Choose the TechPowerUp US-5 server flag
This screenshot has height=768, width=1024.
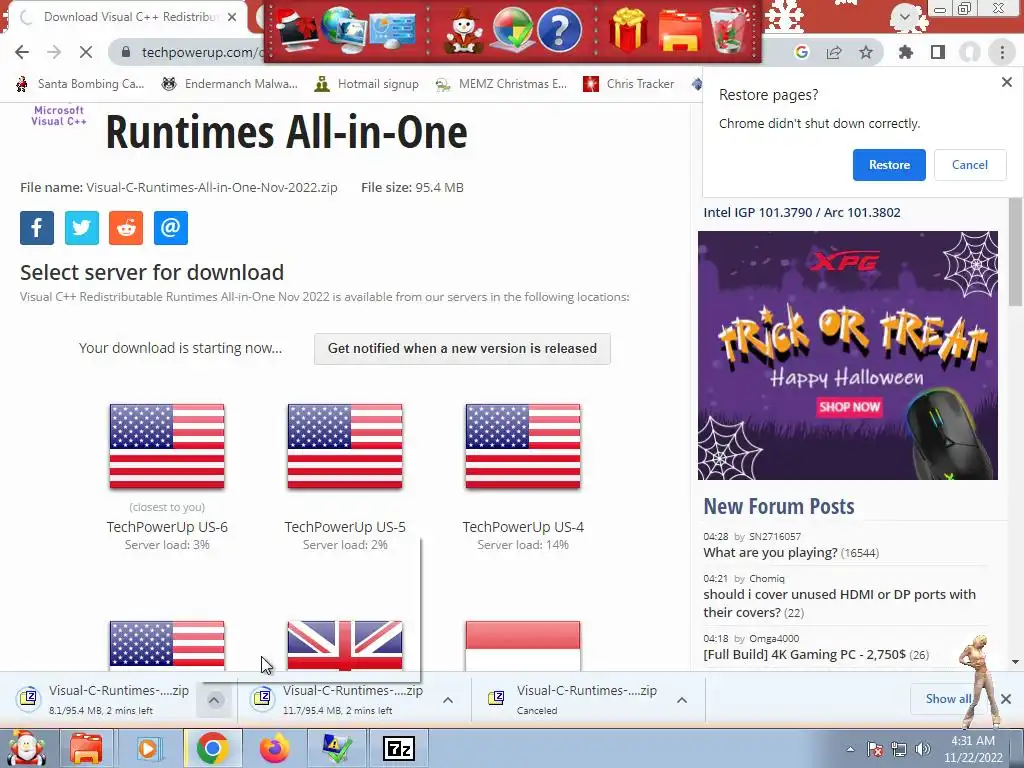(345, 446)
